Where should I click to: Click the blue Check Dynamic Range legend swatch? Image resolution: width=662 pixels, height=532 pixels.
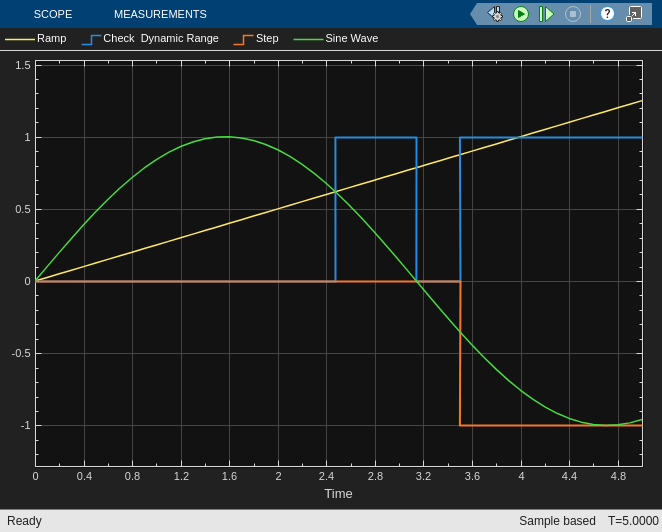click(x=91, y=40)
